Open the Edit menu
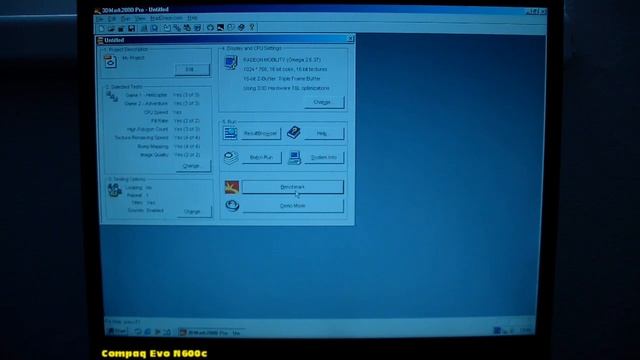640x360 pixels. [x=112, y=19]
